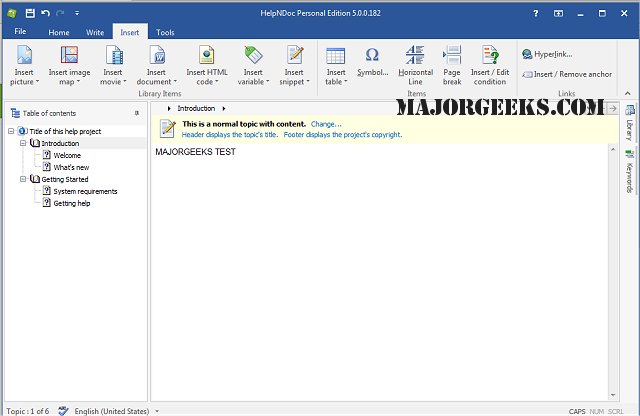Screen dimensions: 640x416
Task: Collapse the Introduction tree node
Action: click(23, 143)
